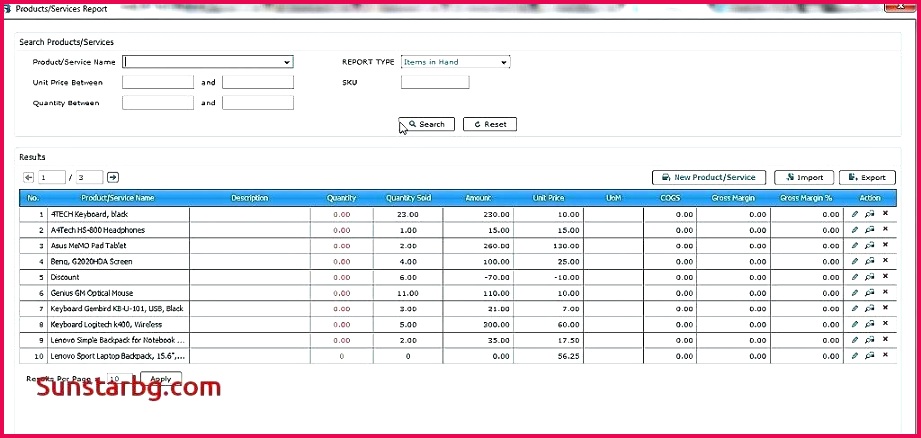This screenshot has height=438, width=921.
Task: Click pencil edit icon for A4Tech HS-800 Headphones
Action: (x=855, y=230)
